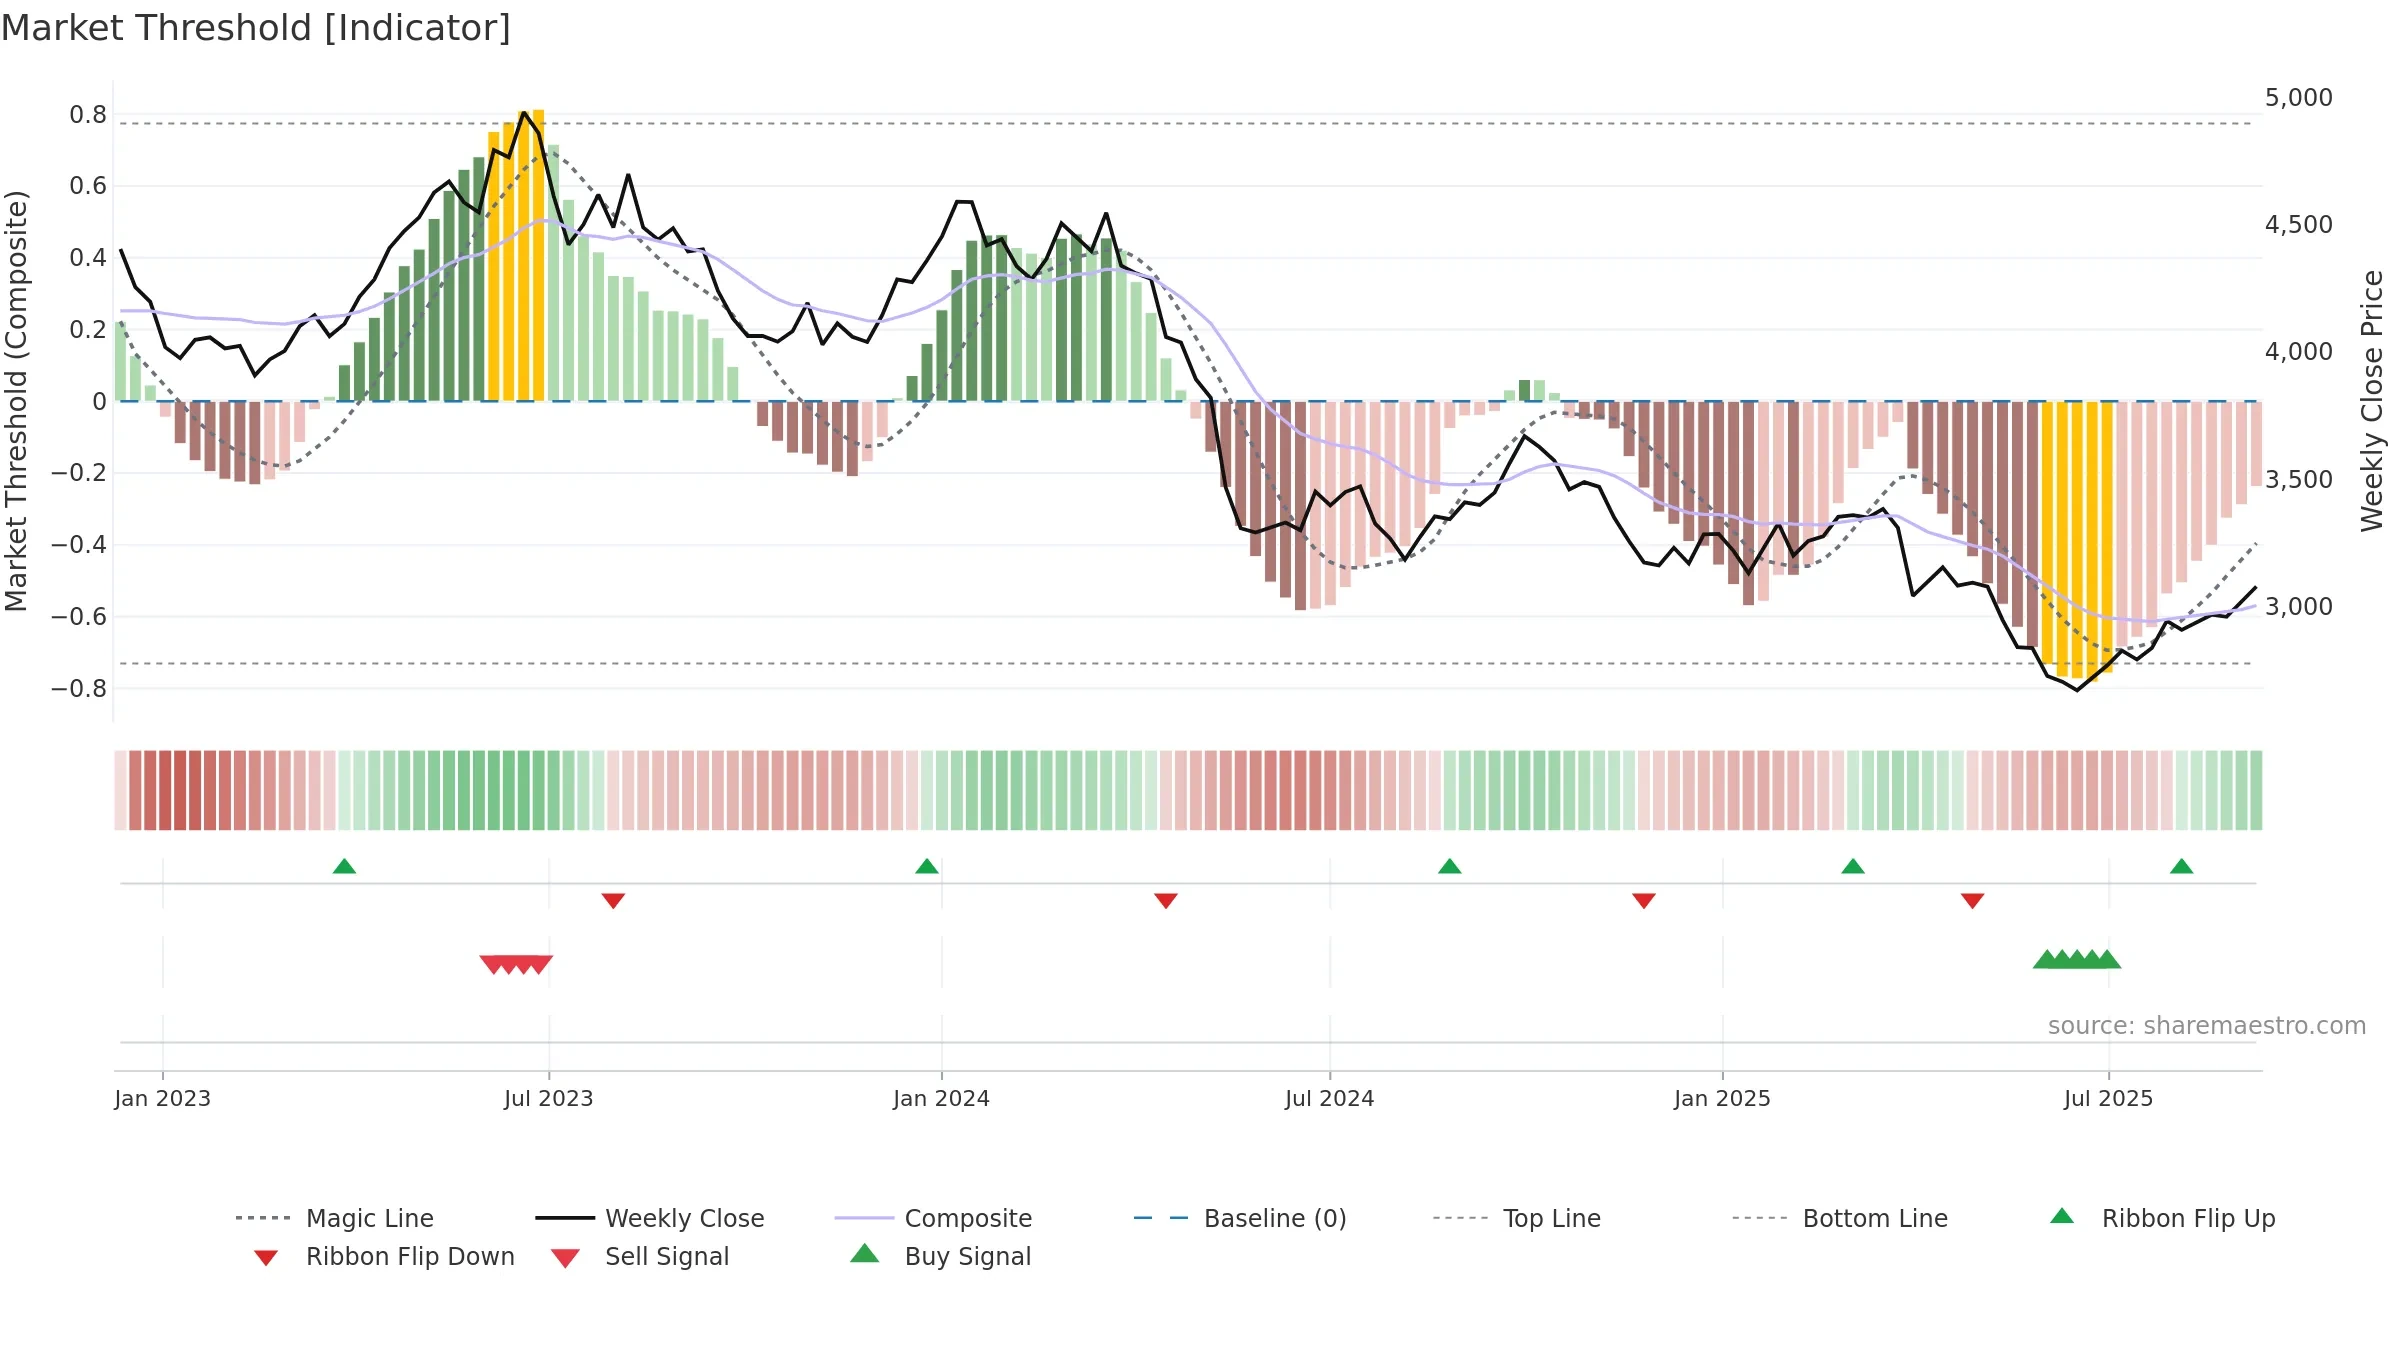Click the ribbon flip down marker around April 2024
The width and height of the screenshot is (2400, 1350).
(x=1166, y=901)
